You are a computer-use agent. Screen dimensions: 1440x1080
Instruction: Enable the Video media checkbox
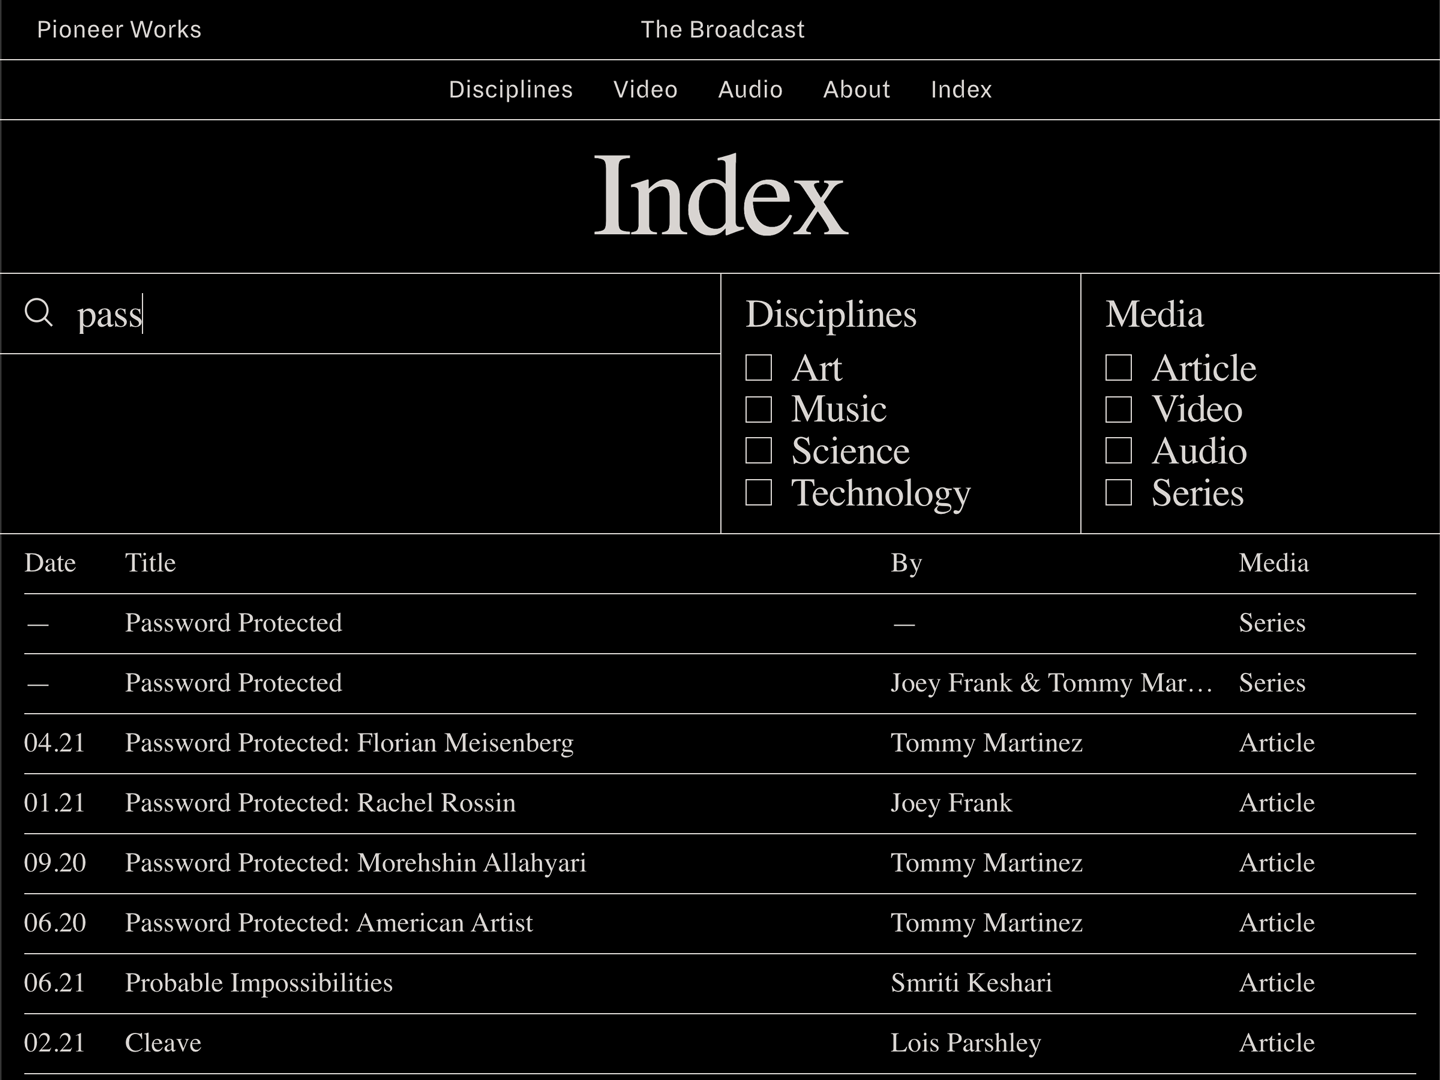(1119, 409)
